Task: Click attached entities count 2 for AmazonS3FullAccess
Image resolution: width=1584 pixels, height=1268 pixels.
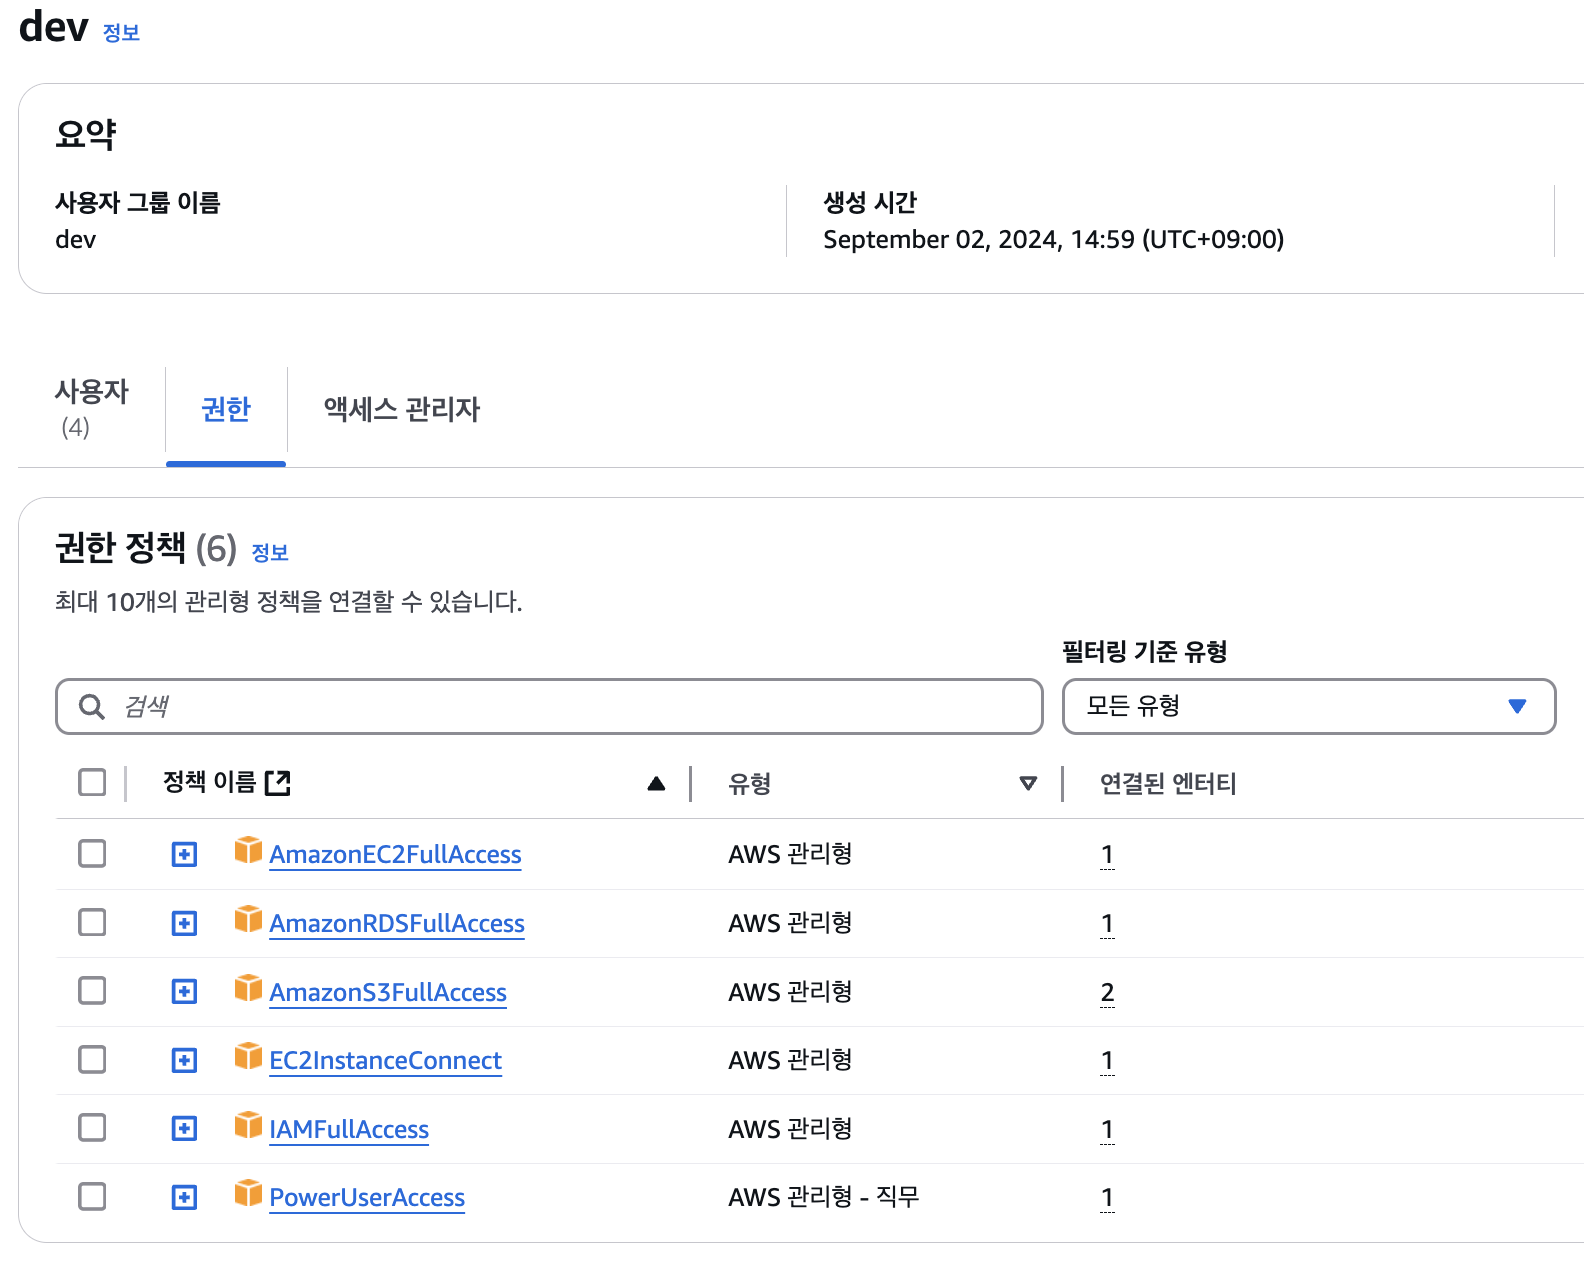Action: click(x=1107, y=993)
